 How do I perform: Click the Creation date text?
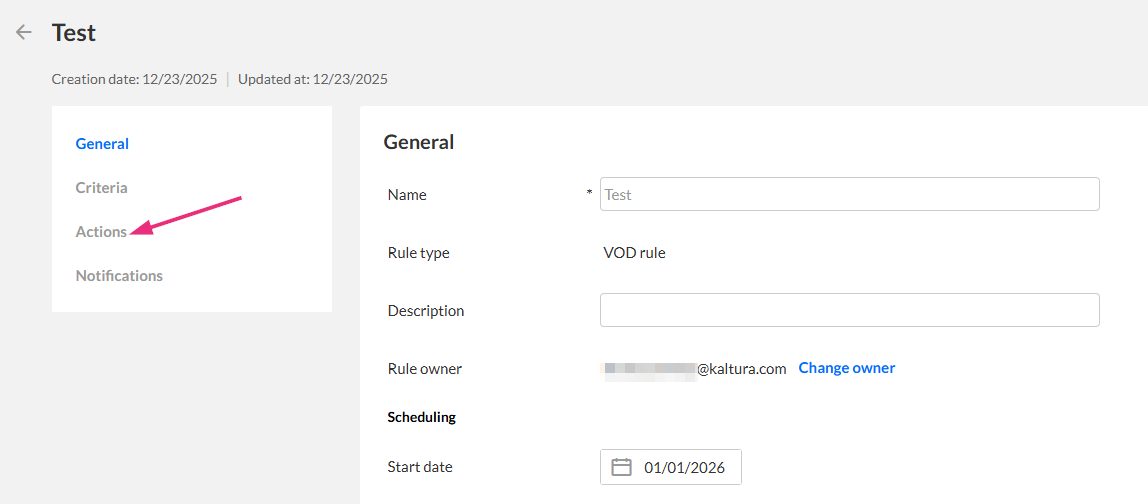click(134, 79)
